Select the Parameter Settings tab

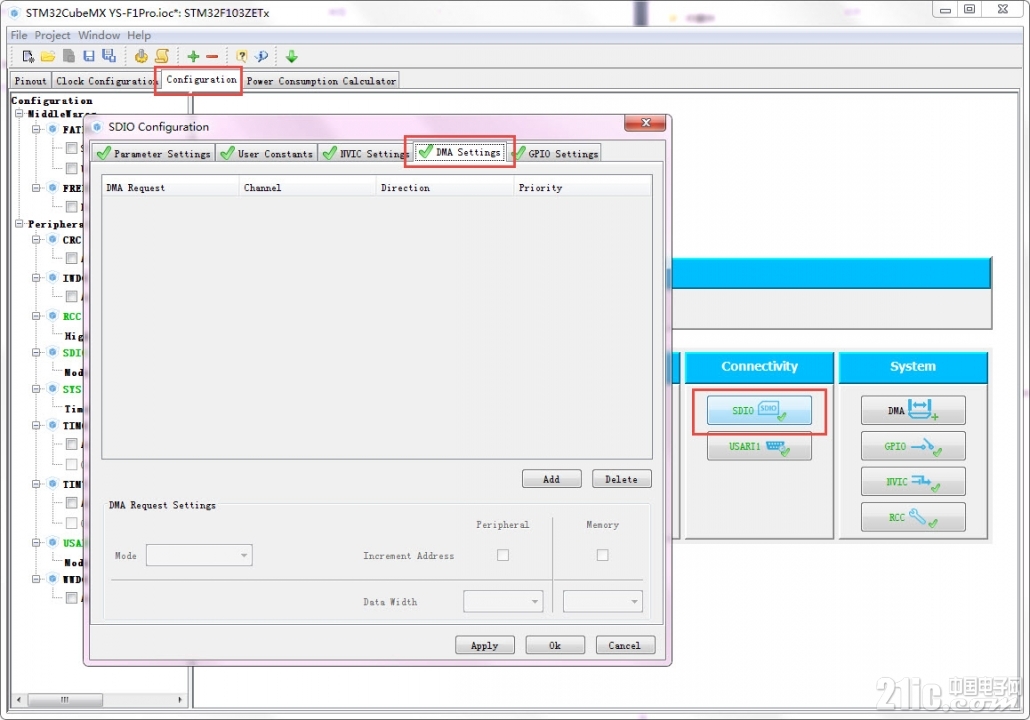coord(154,153)
